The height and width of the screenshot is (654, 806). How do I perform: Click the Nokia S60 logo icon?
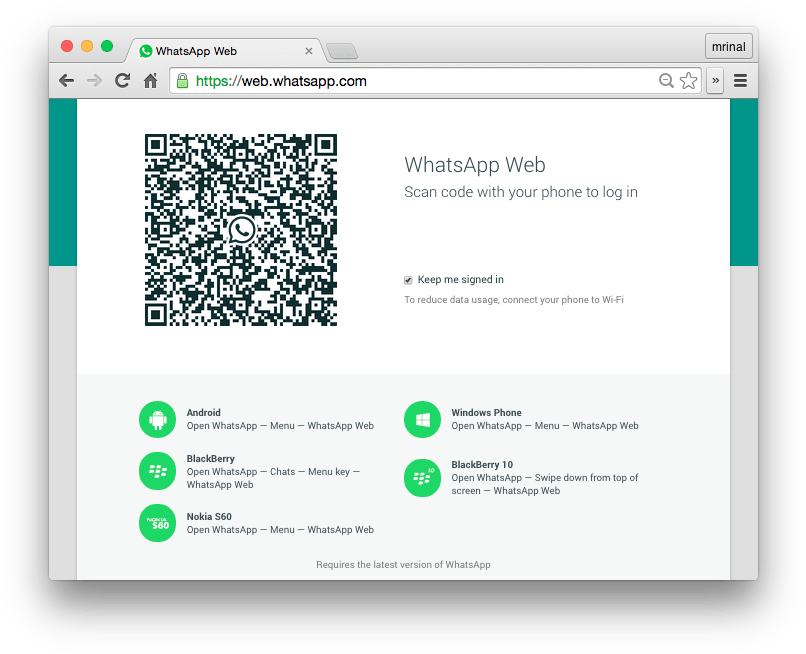point(157,523)
